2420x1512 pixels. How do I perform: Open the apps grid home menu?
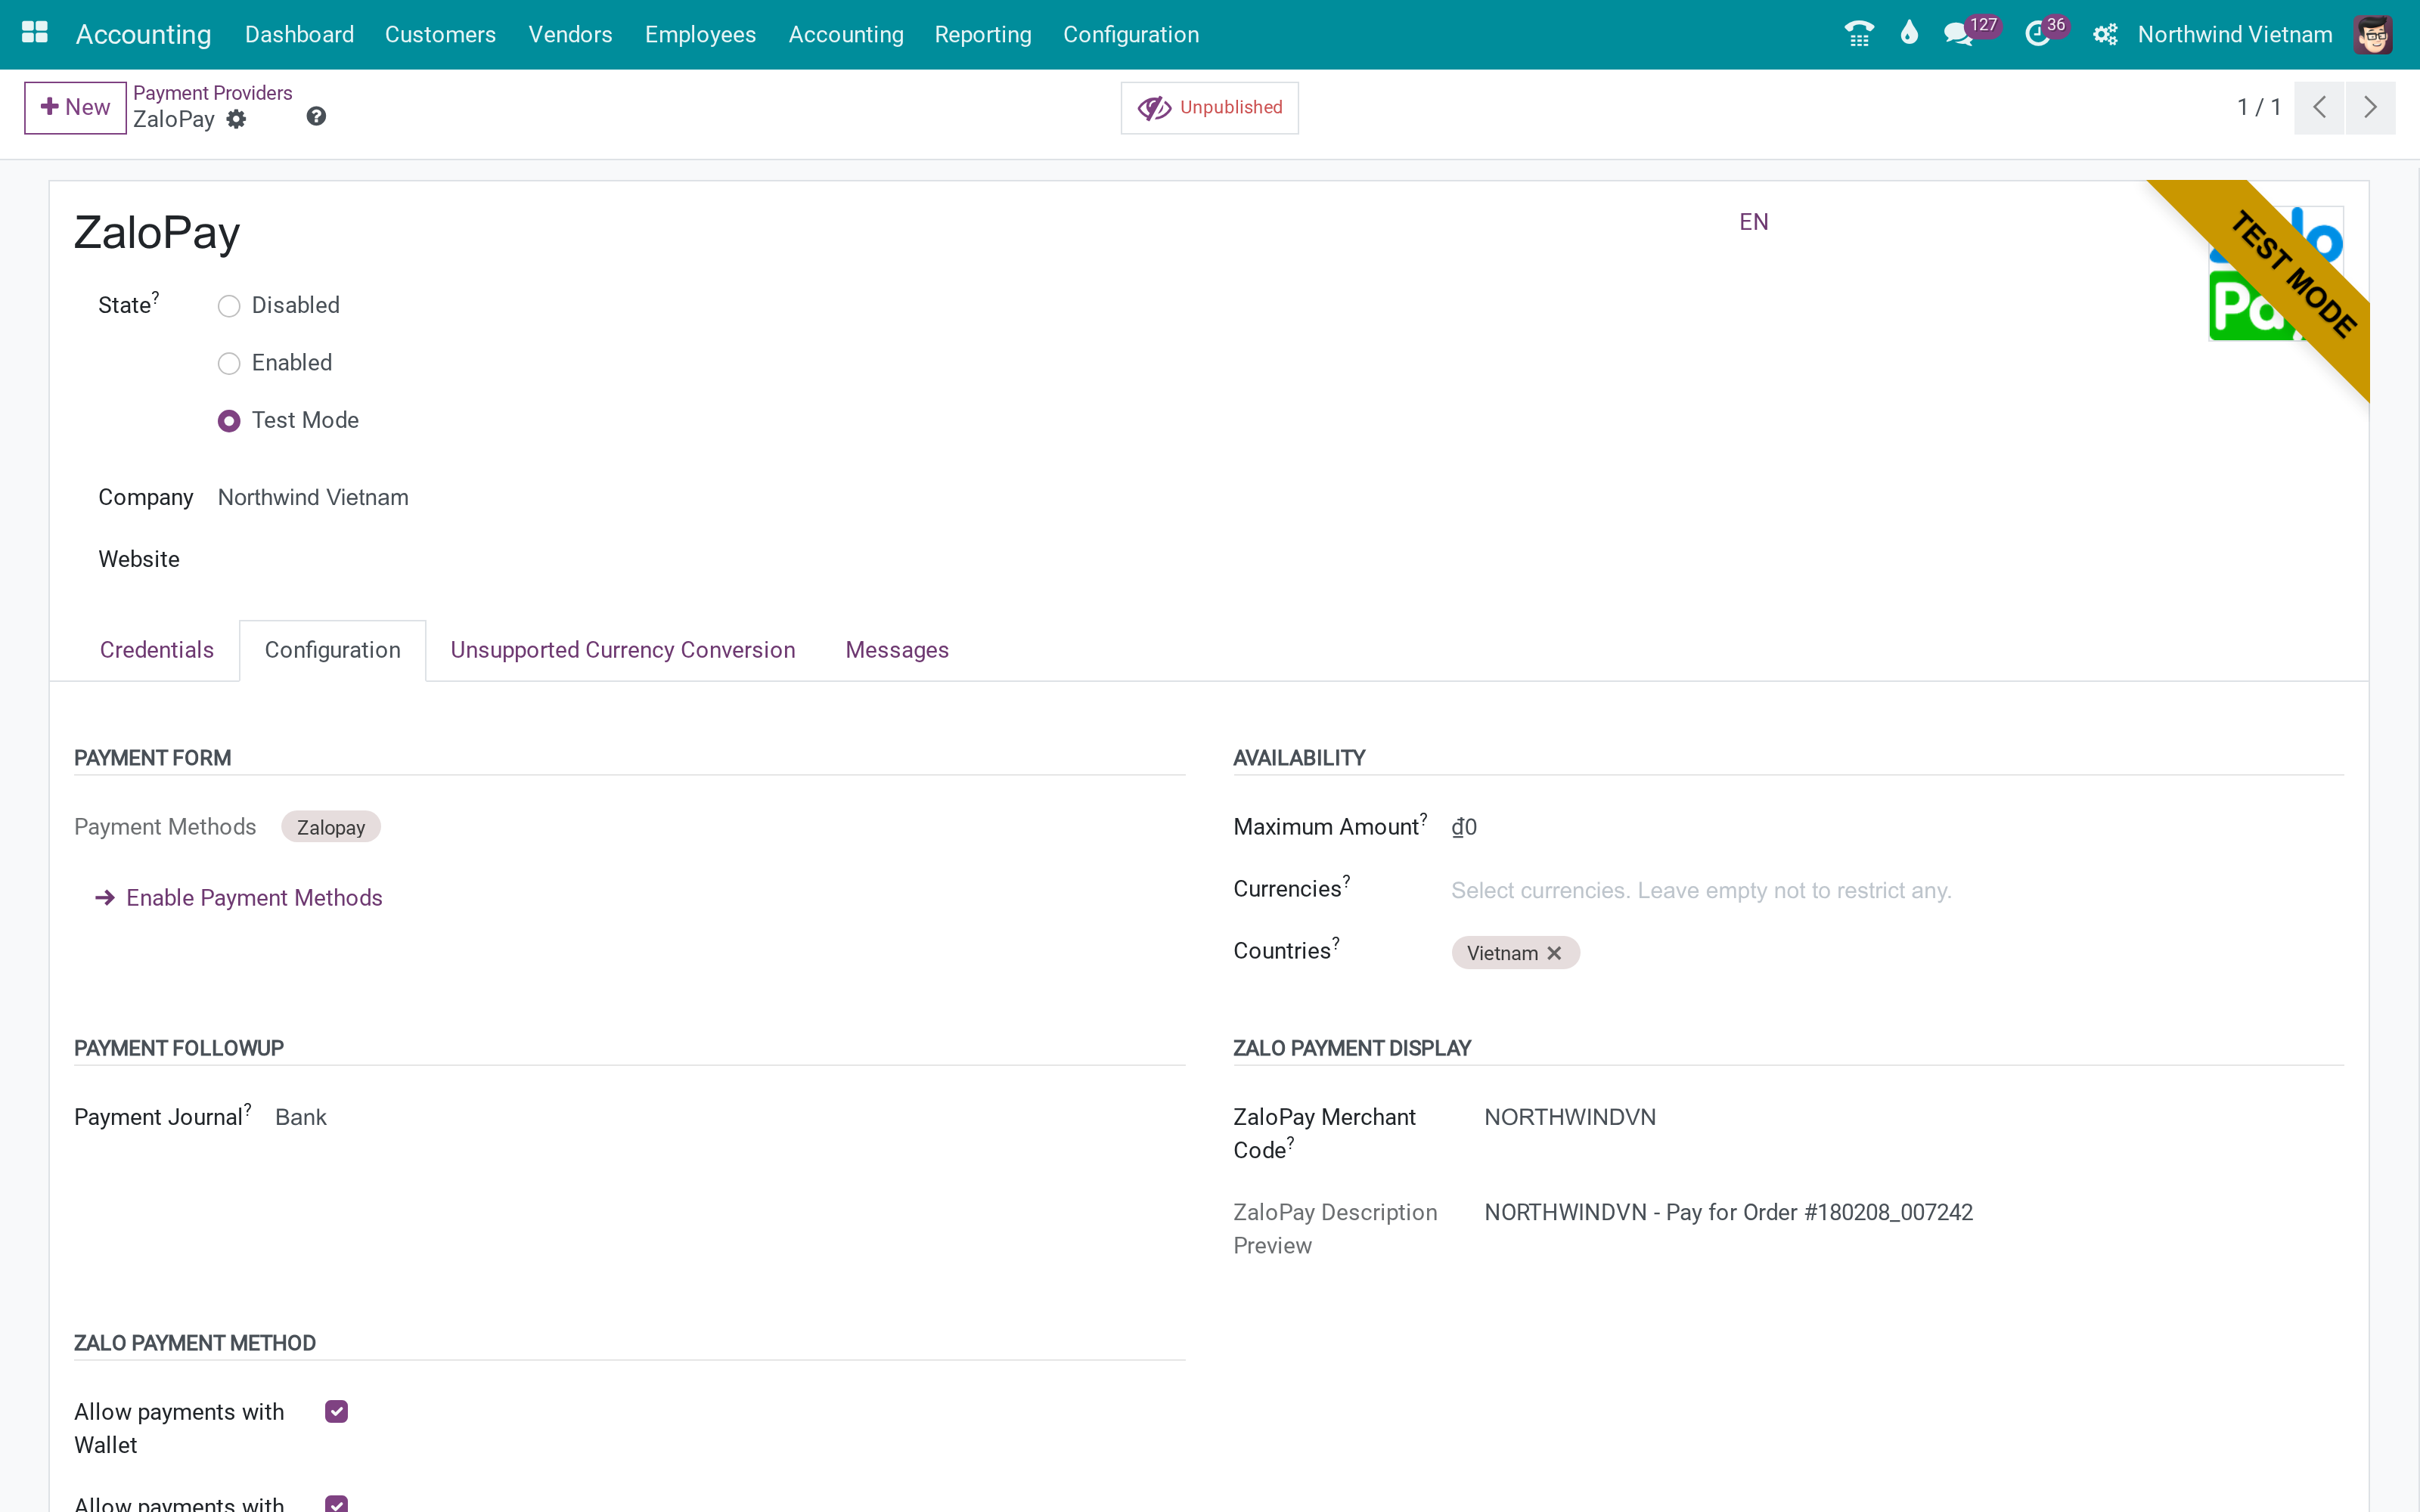[35, 33]
